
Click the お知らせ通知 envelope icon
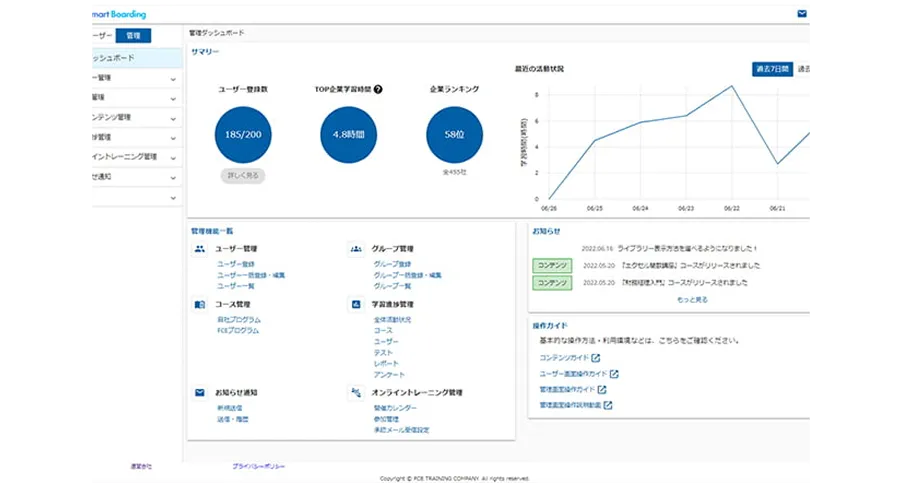click(200, 393)
